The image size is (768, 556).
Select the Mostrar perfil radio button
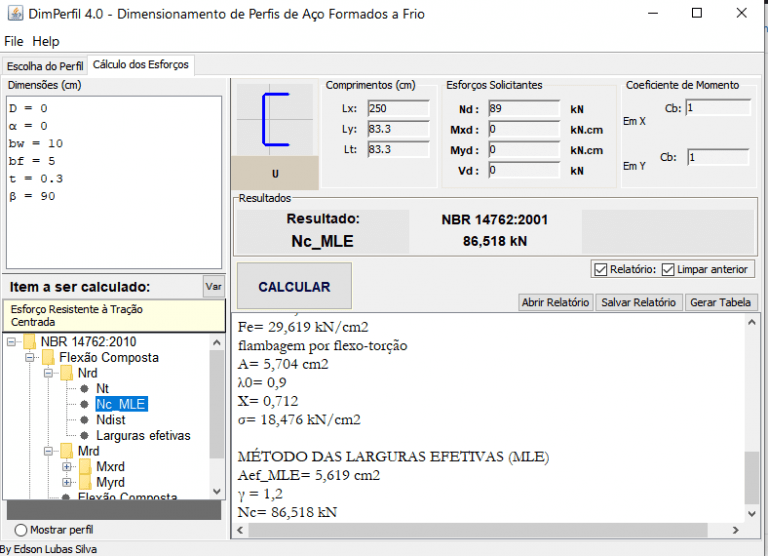21,530
